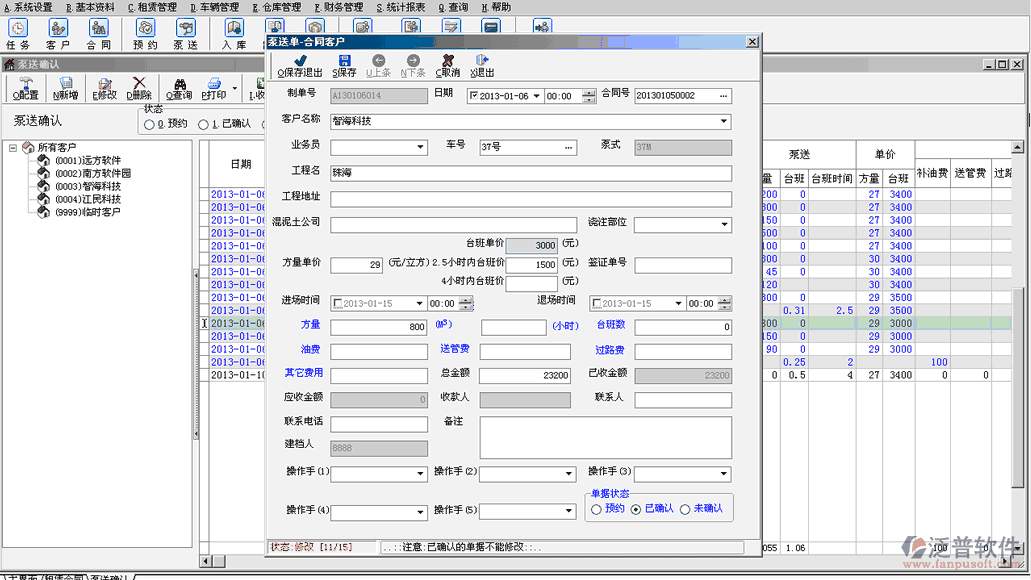Open the Customer (客户) main toolbar icon

[x=58, y=29]
